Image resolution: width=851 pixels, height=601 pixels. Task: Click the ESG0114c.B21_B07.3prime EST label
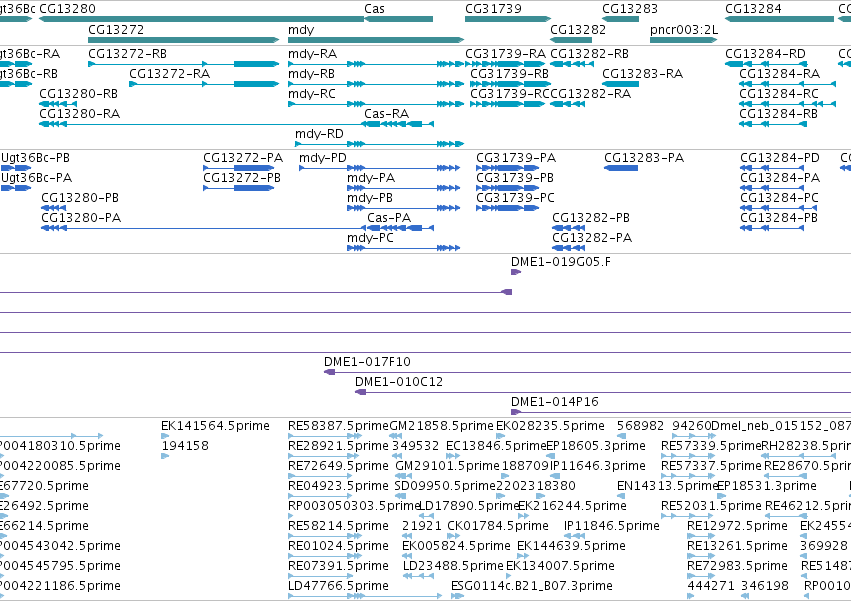click(532, 586)
